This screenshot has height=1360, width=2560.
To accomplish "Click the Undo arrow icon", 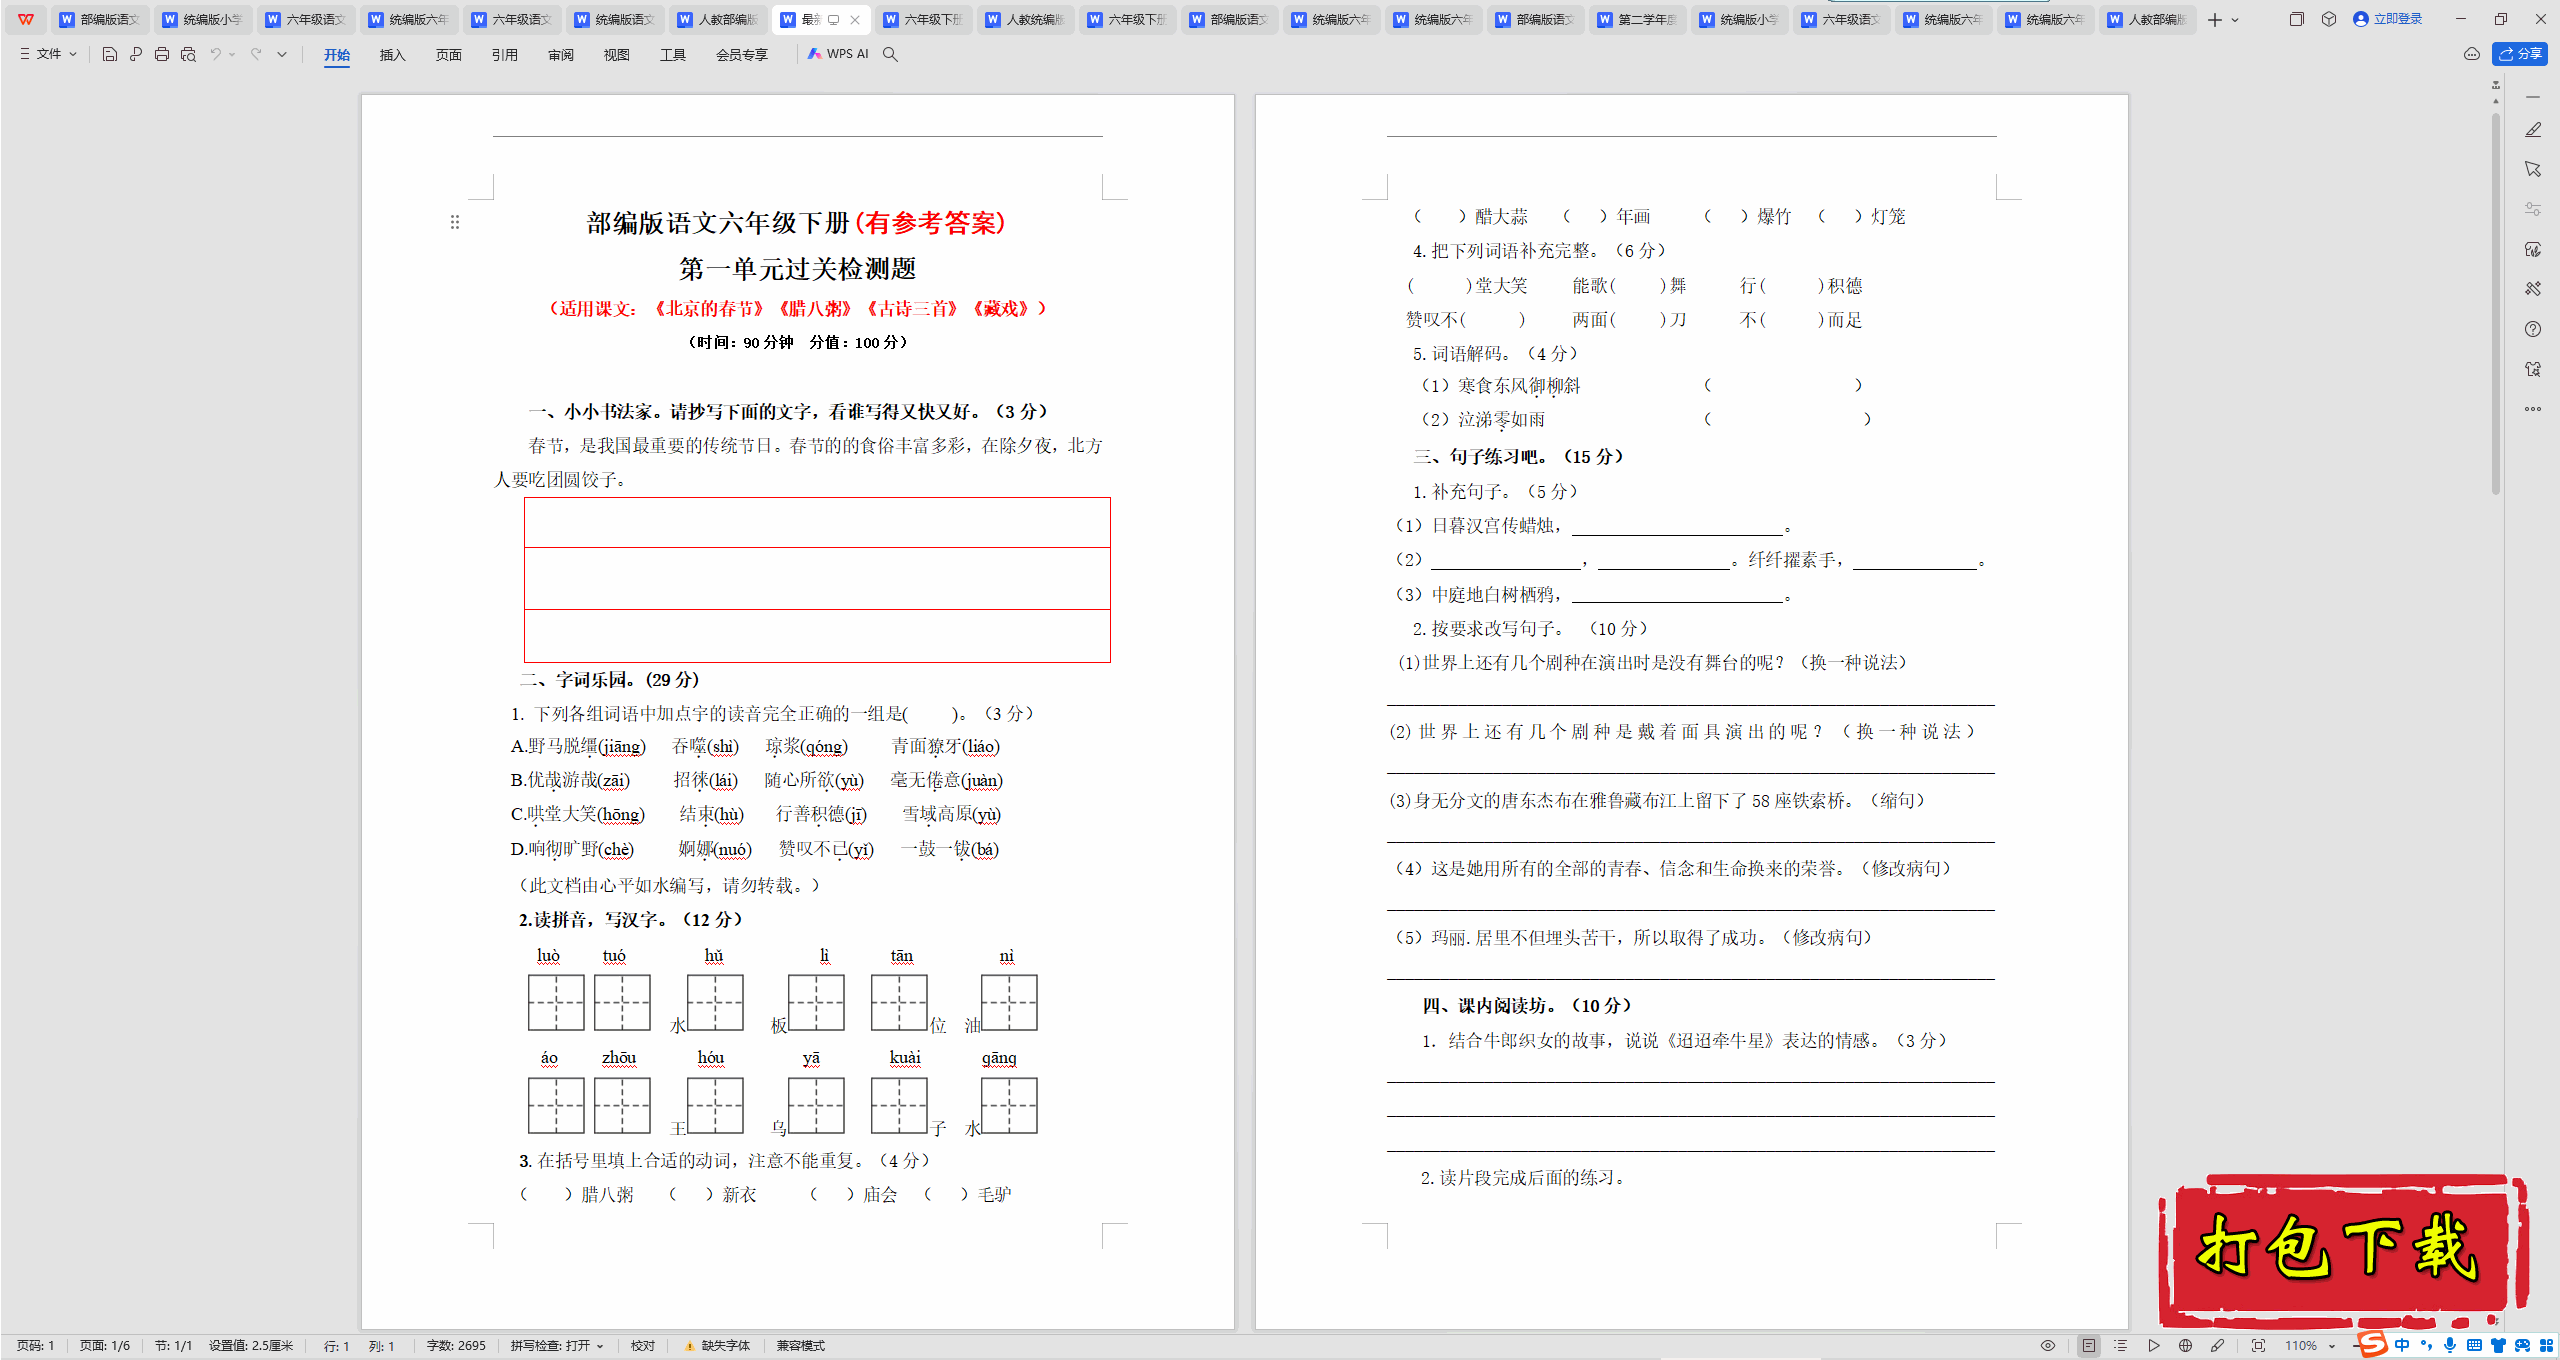I will (x=215, y=54).
